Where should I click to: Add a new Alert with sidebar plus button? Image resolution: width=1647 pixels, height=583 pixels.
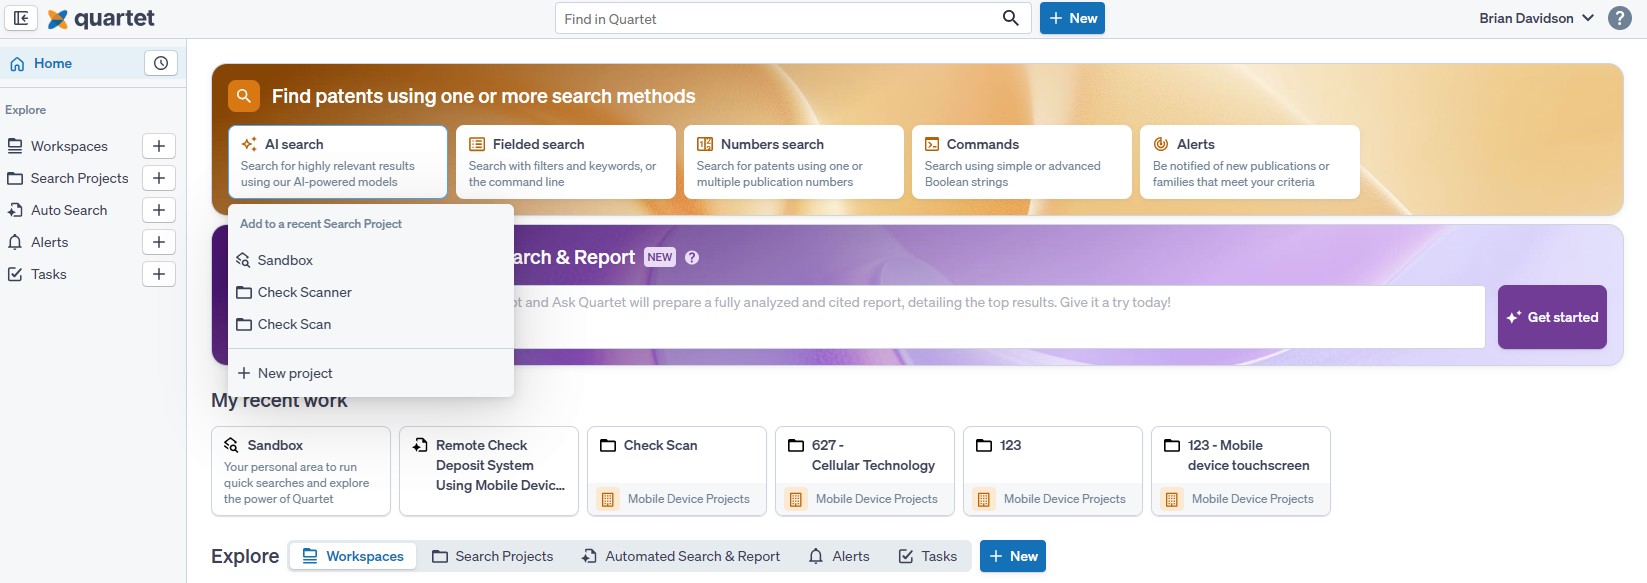point(159,242)
